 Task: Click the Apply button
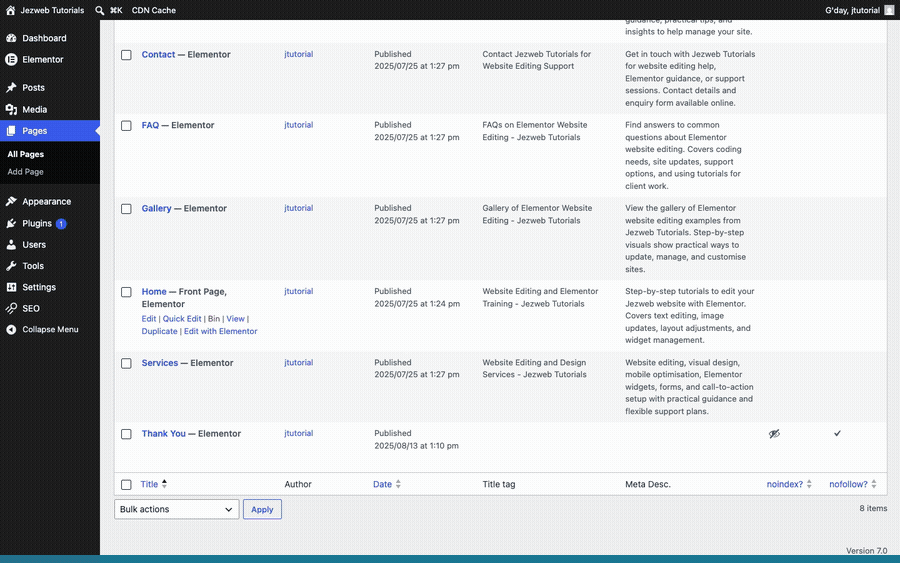pyautogui.click(x=262, y=509)
